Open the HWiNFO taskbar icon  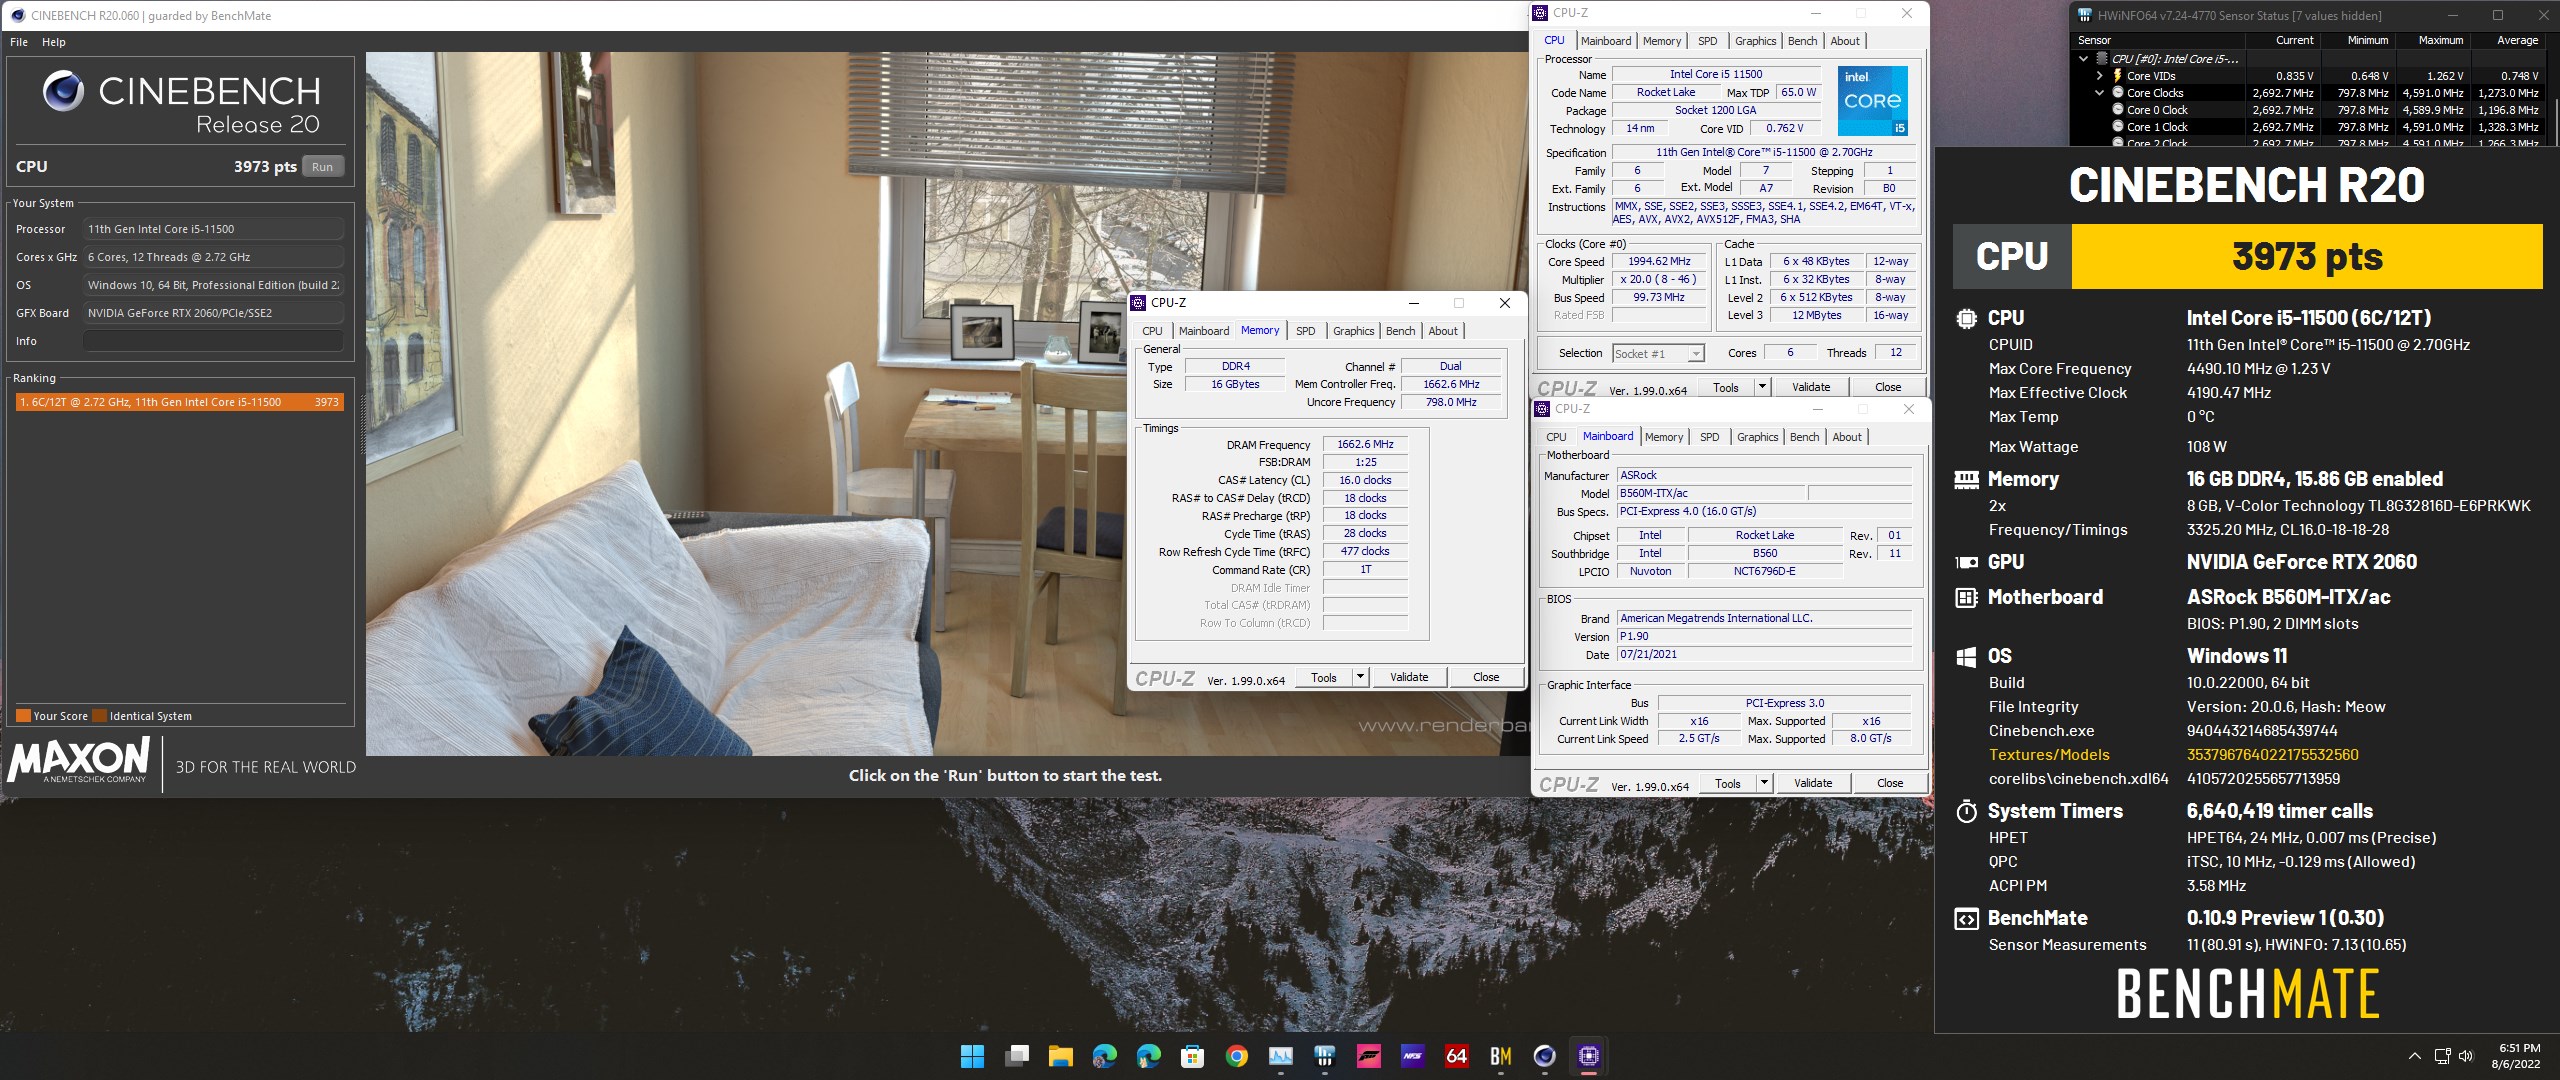coord(1324,1056)
